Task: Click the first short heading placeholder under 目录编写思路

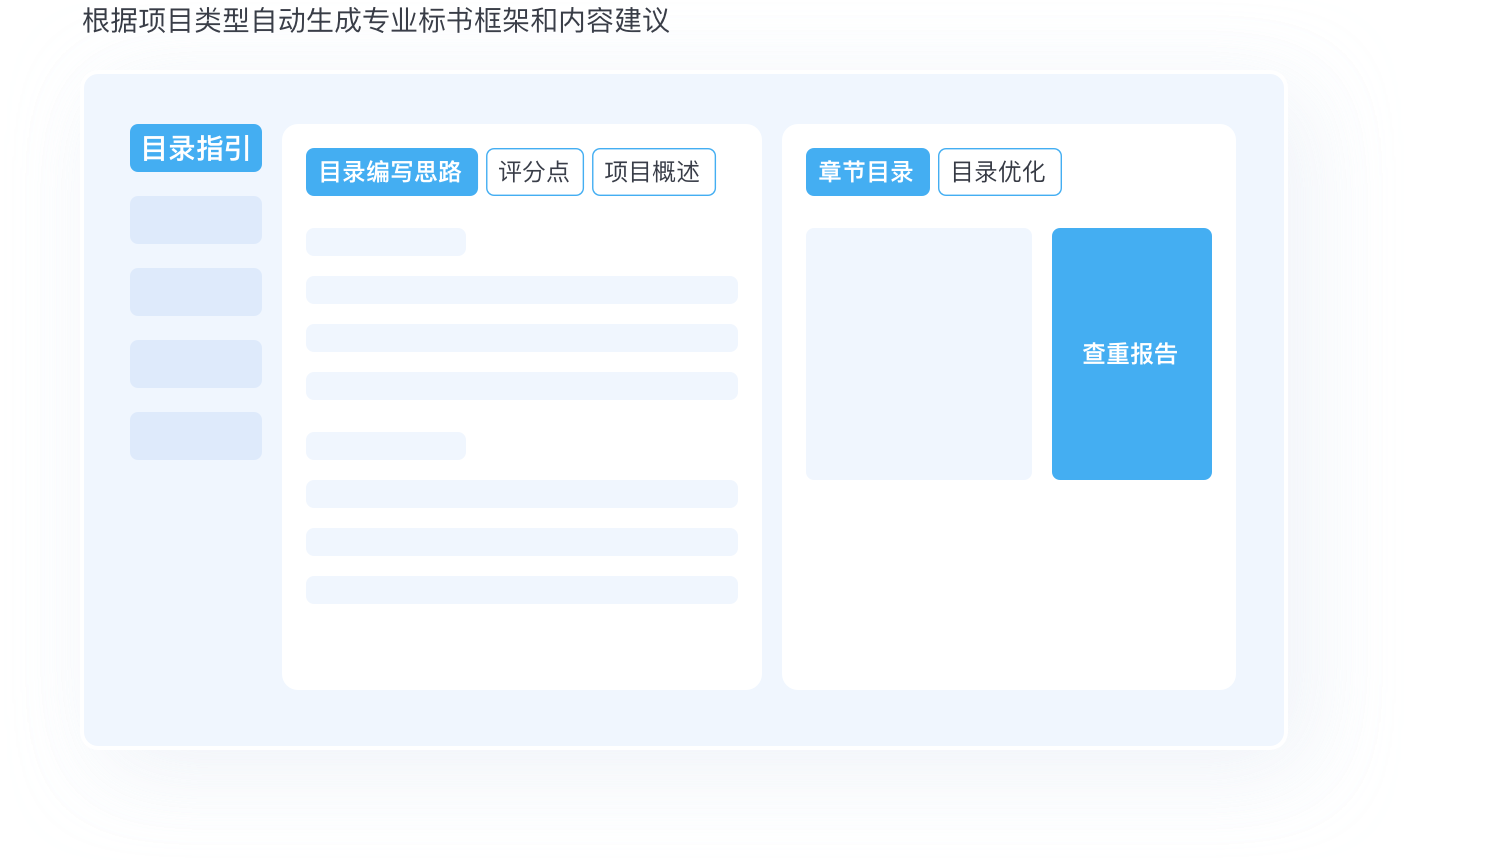Action: (386, 242)
